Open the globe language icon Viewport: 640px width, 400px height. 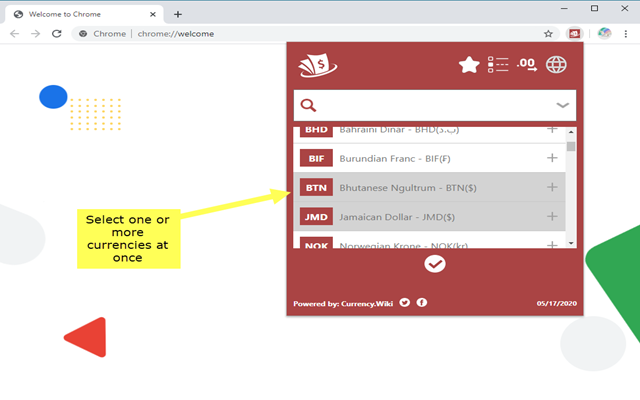point(556,65)
